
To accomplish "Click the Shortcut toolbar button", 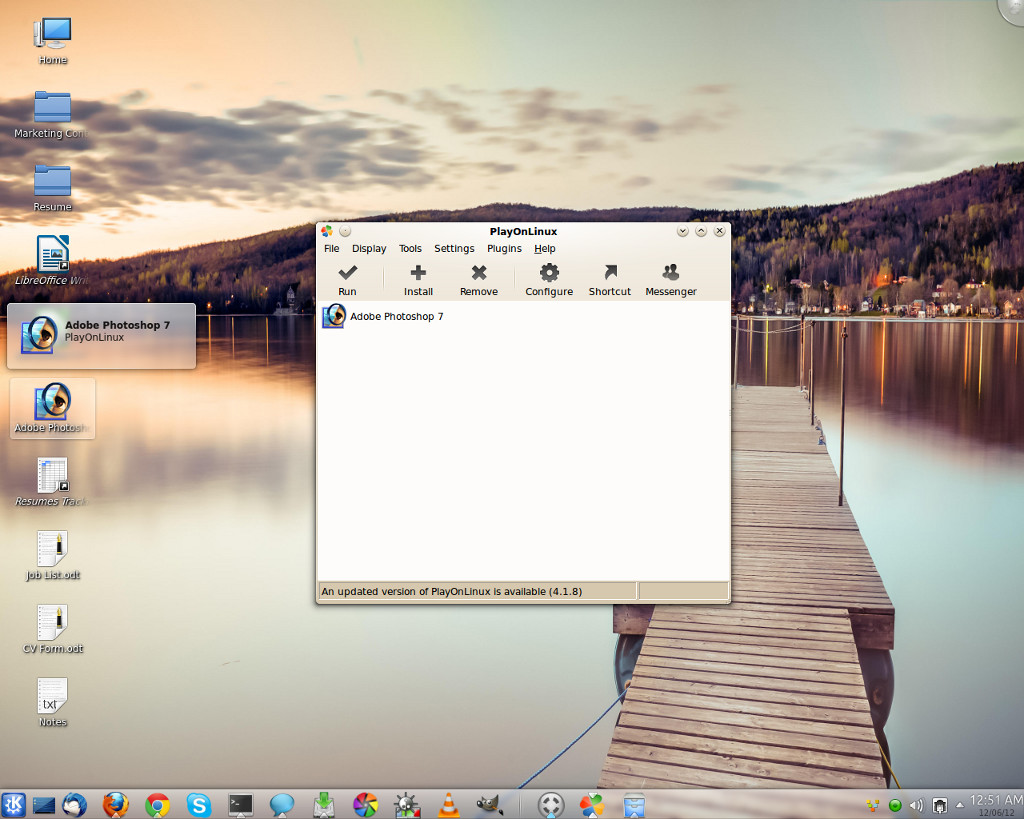I will [x=610, y=280].
